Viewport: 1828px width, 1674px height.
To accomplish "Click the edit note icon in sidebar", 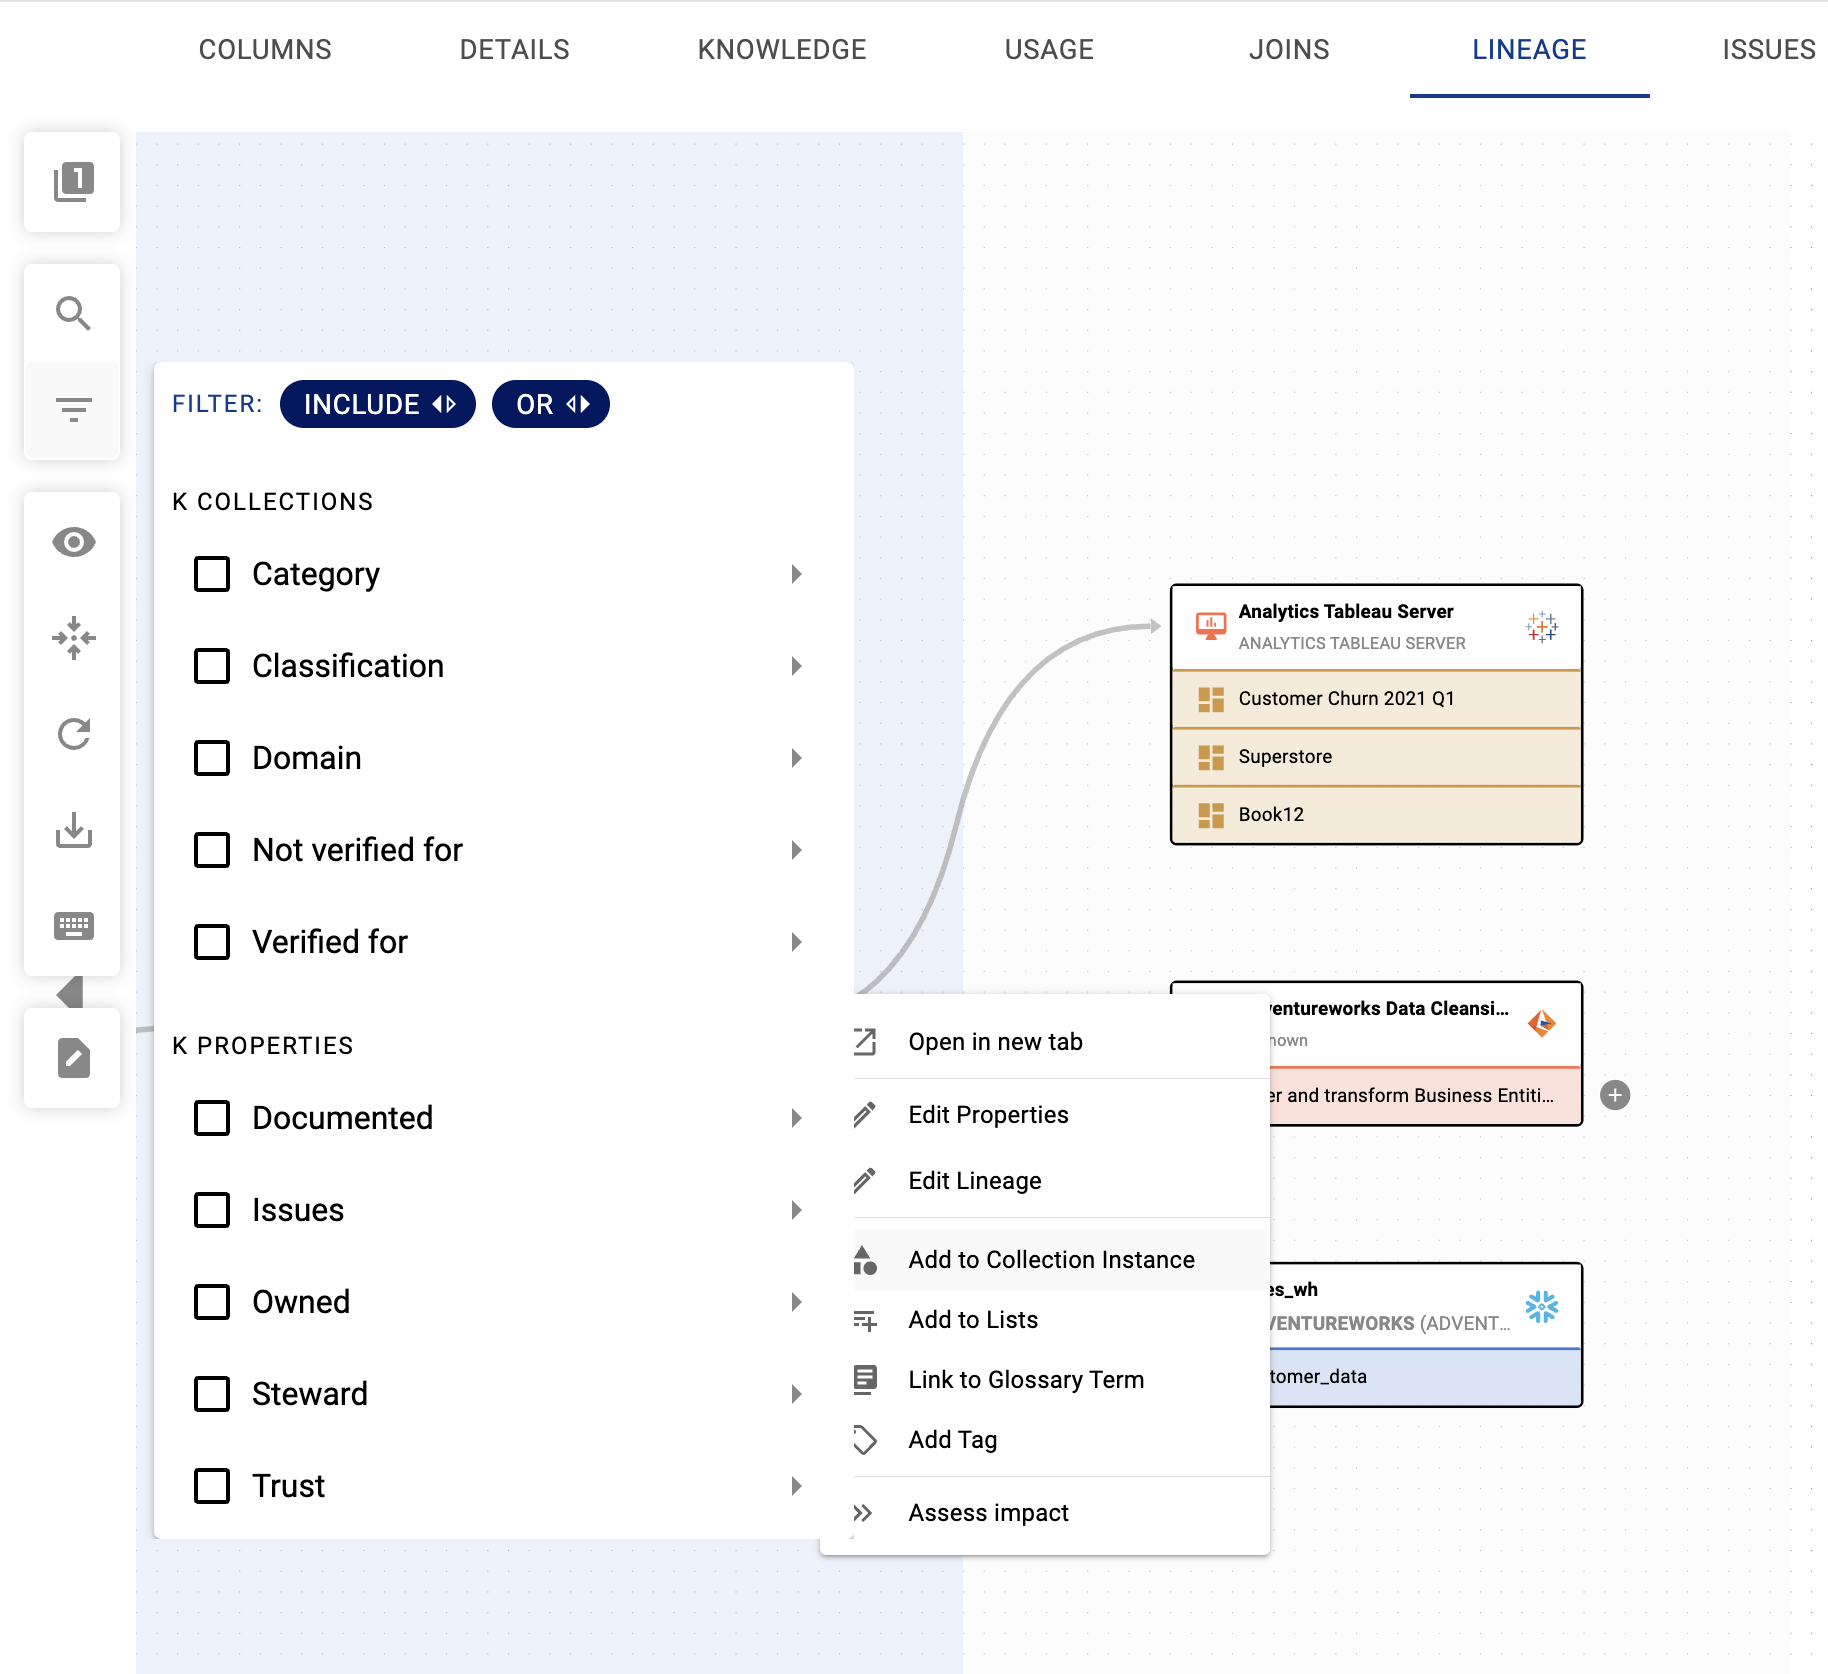I will point(73,1058).
